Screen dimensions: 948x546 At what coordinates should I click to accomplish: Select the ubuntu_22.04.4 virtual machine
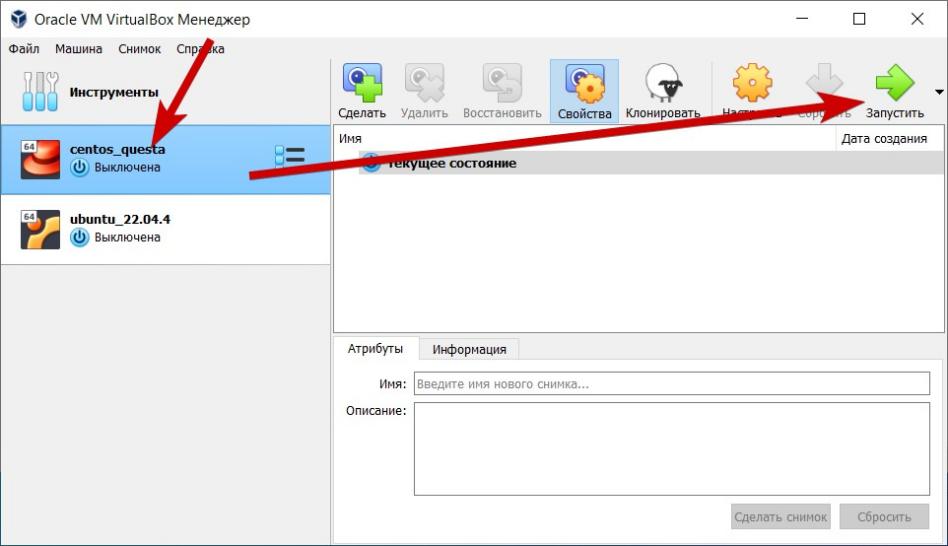(165, 229)
